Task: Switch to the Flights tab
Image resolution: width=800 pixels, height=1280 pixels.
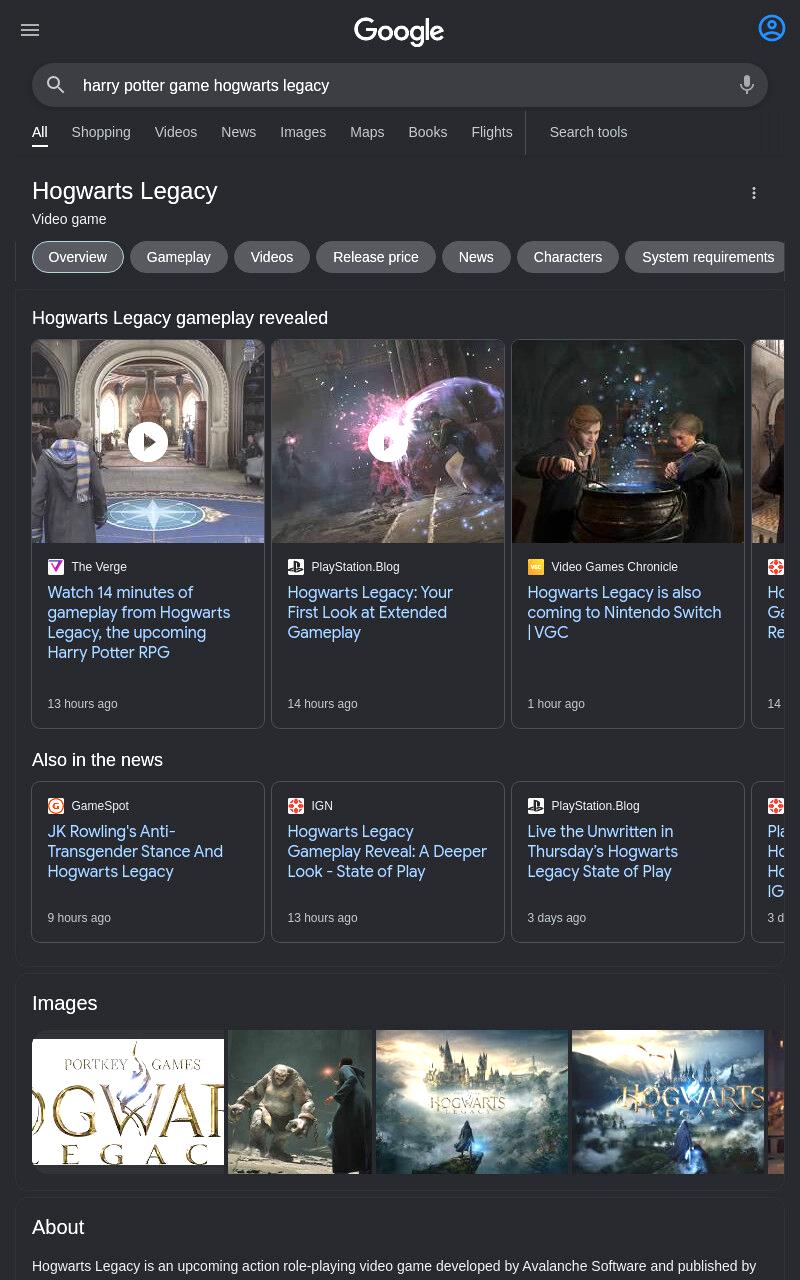Action: tap(492, 132)
